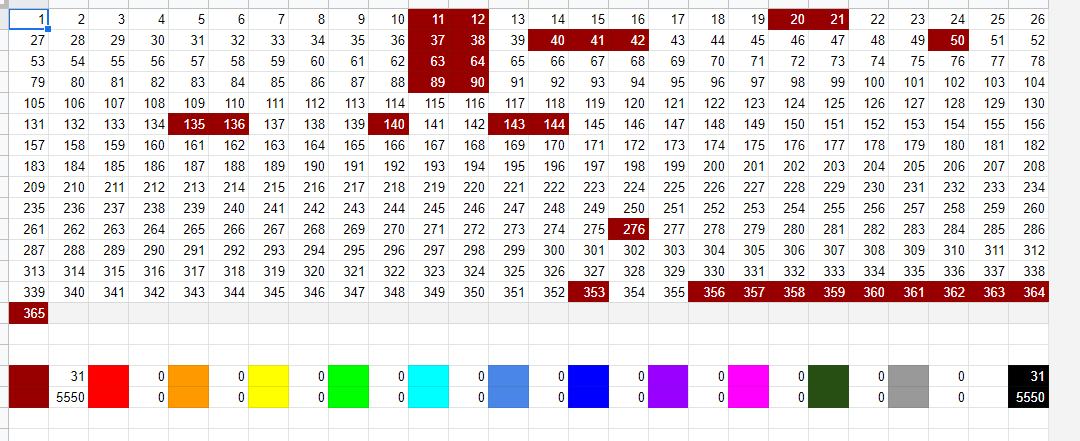
Task: Click the highlighted cell 12
Action: click(x=468, y=19)
